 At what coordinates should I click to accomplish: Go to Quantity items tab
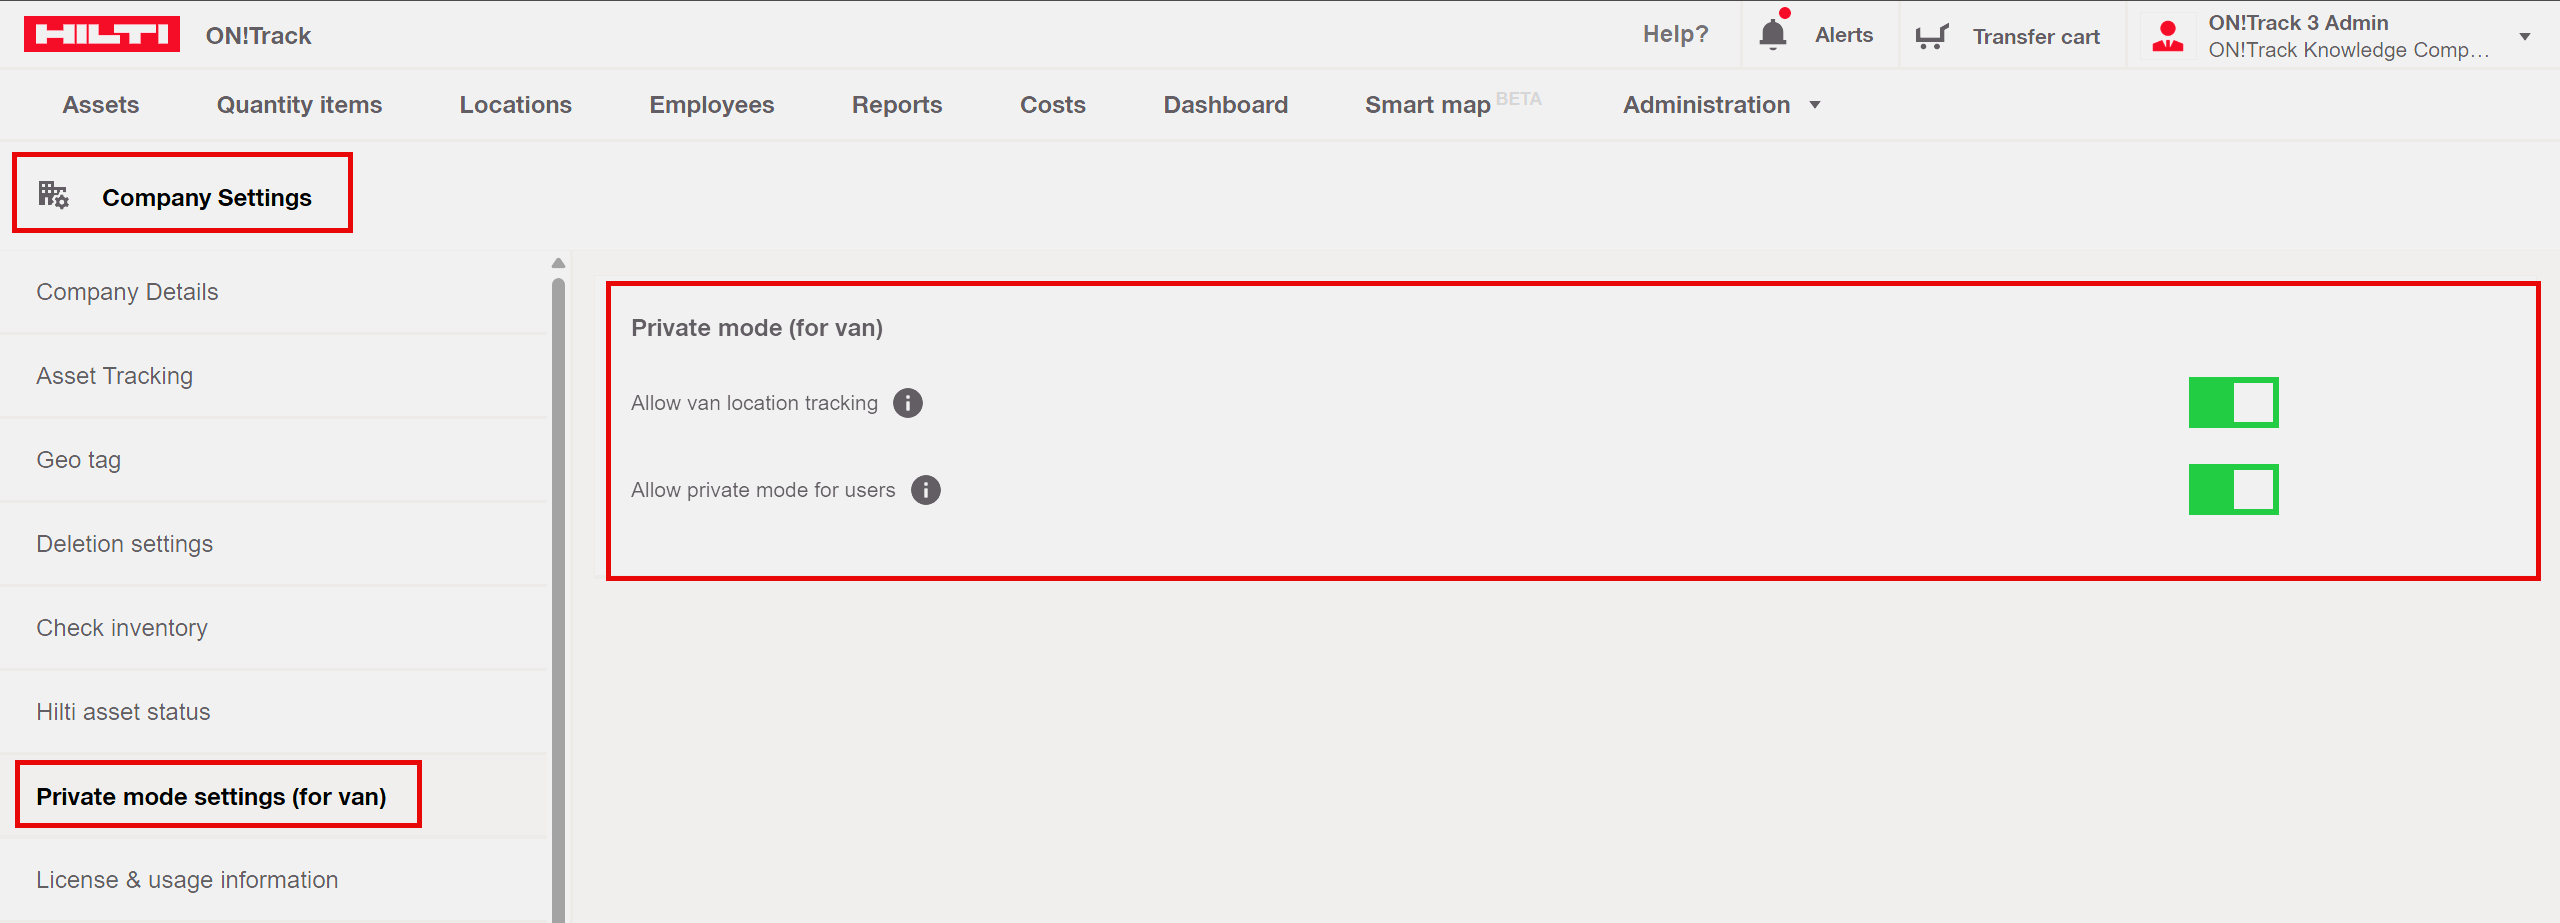[x=300, y=105]
